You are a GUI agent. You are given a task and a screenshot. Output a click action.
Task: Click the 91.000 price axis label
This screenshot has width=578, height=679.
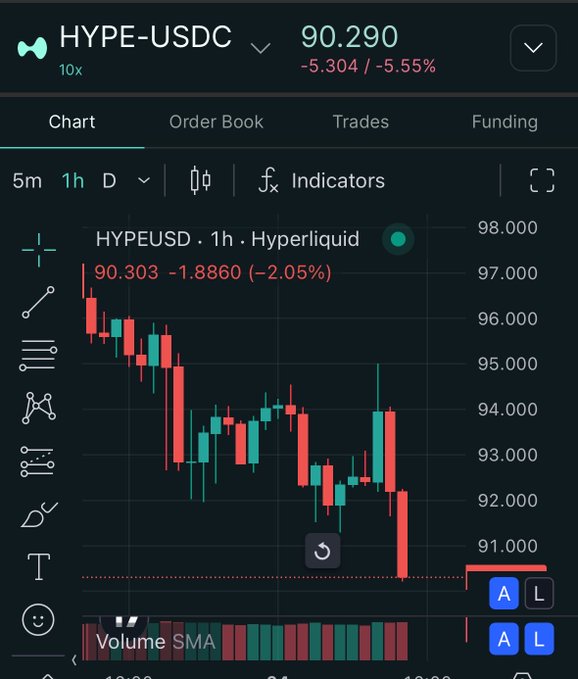tap(507, 546)
